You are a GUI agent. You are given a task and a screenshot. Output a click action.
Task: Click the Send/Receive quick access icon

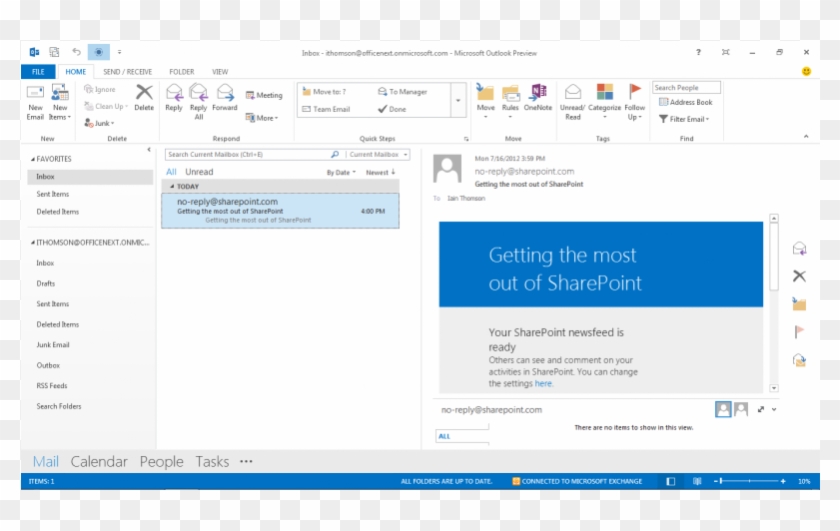[54, 52]
